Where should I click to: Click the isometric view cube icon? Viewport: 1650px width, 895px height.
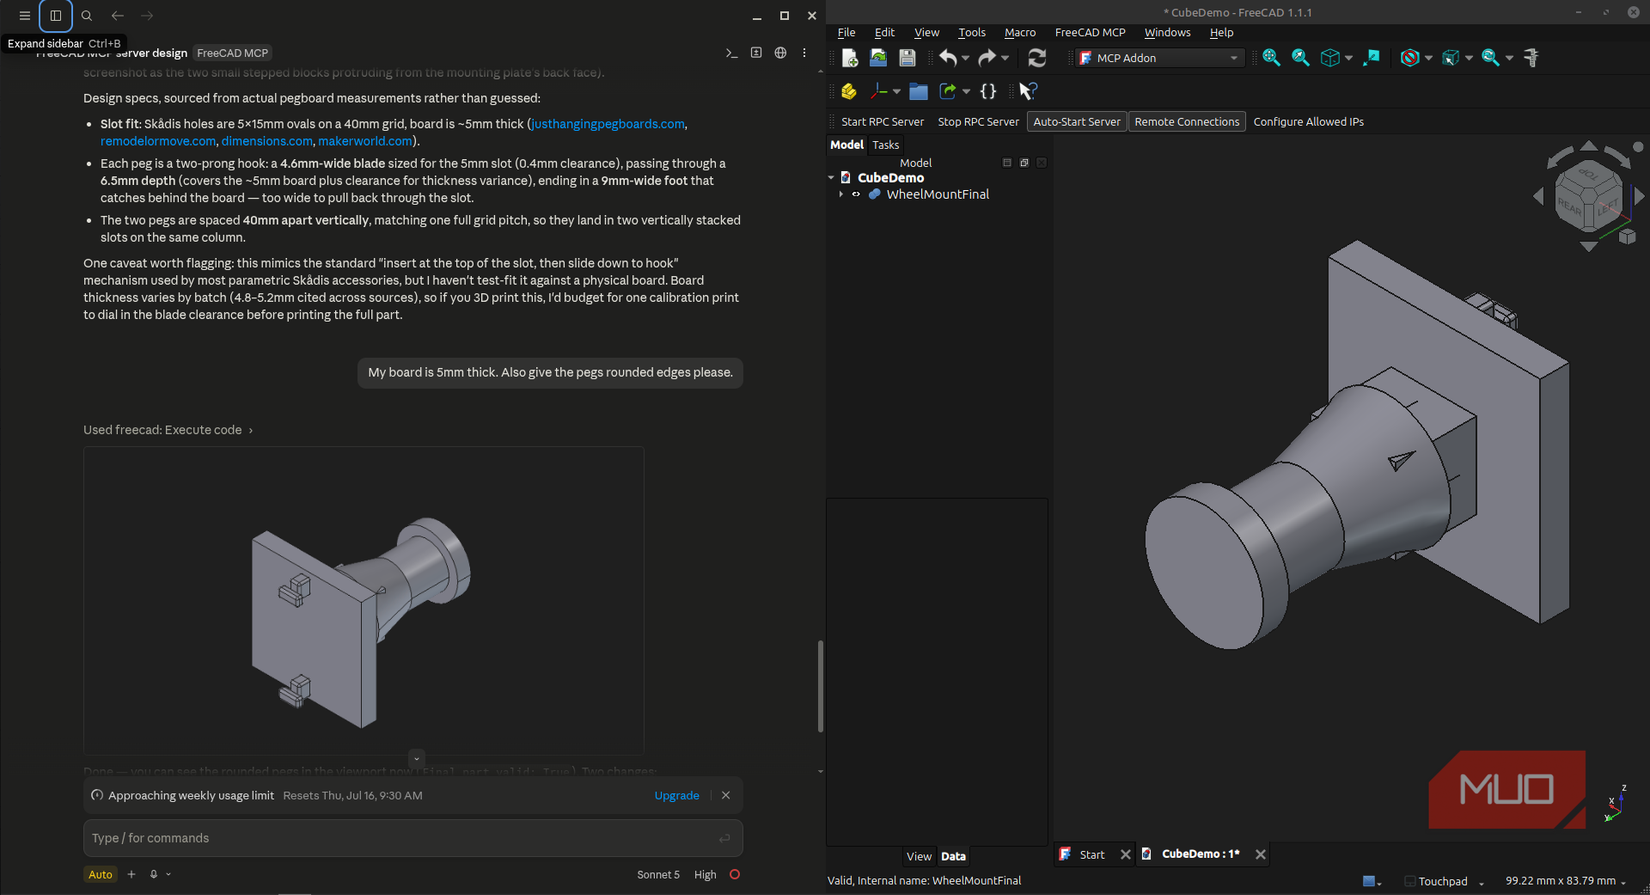[1330, 58]
